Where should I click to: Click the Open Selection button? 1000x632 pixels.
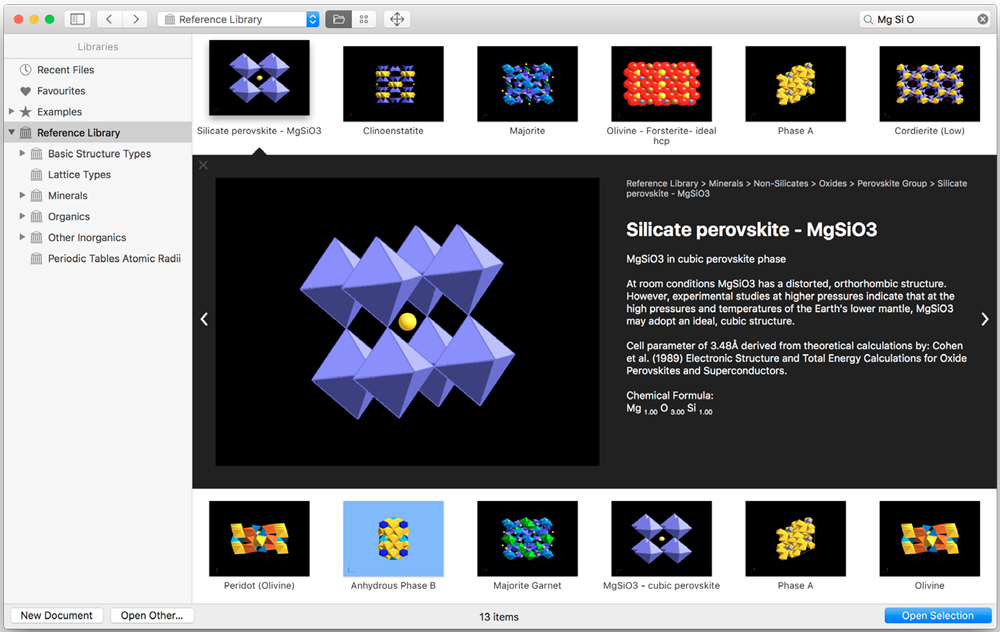pyautogui.click(x=938, y=615)
